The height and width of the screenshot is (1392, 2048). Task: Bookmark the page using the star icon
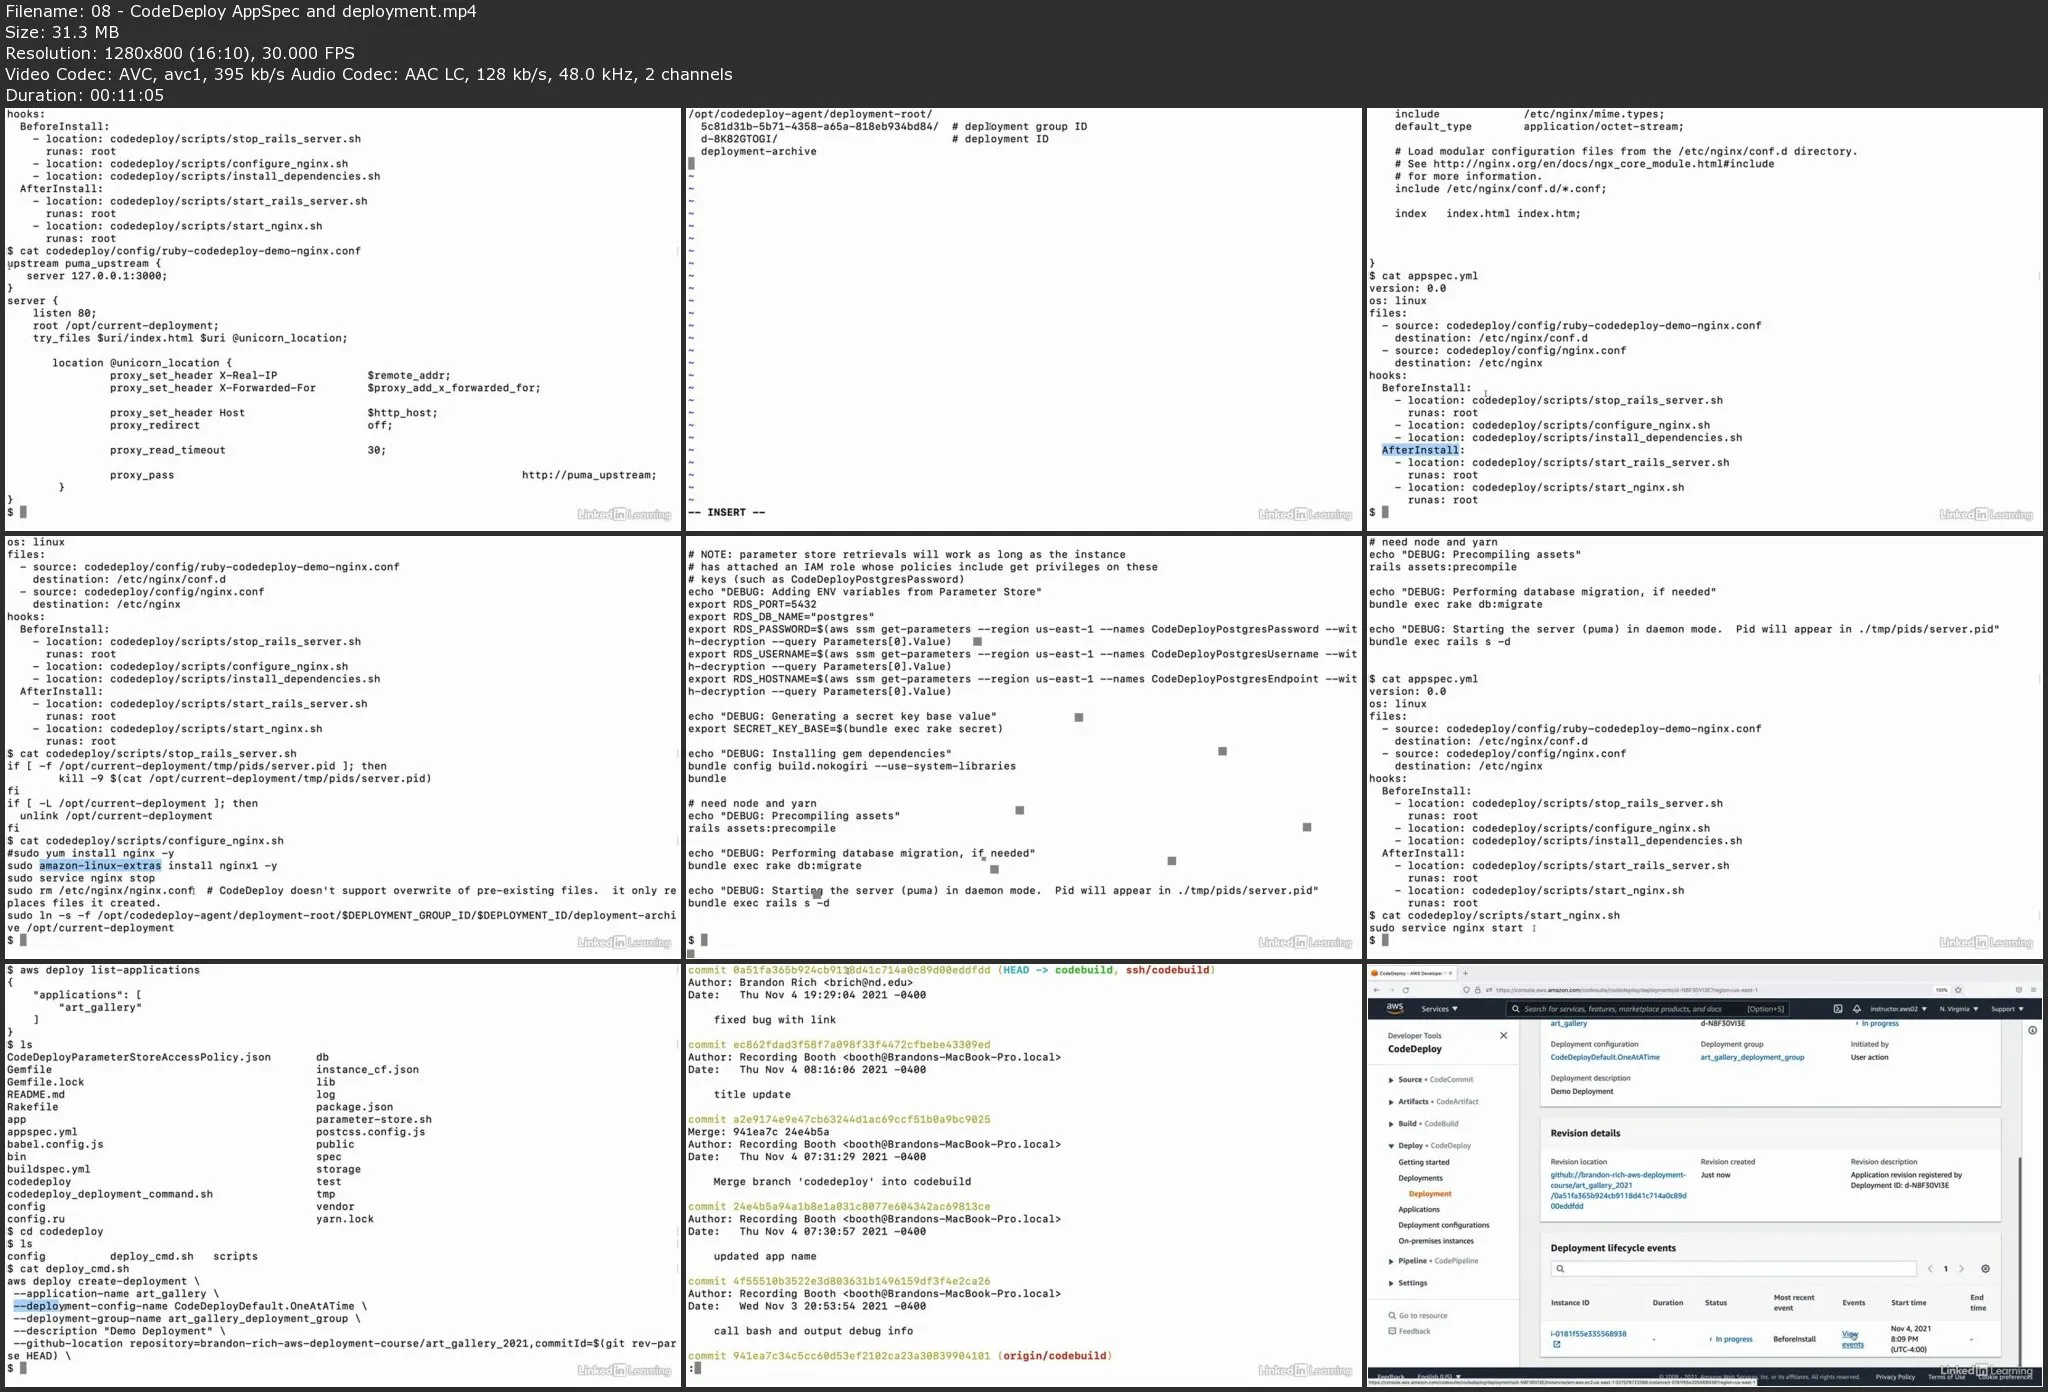[x=1958, y=990]
